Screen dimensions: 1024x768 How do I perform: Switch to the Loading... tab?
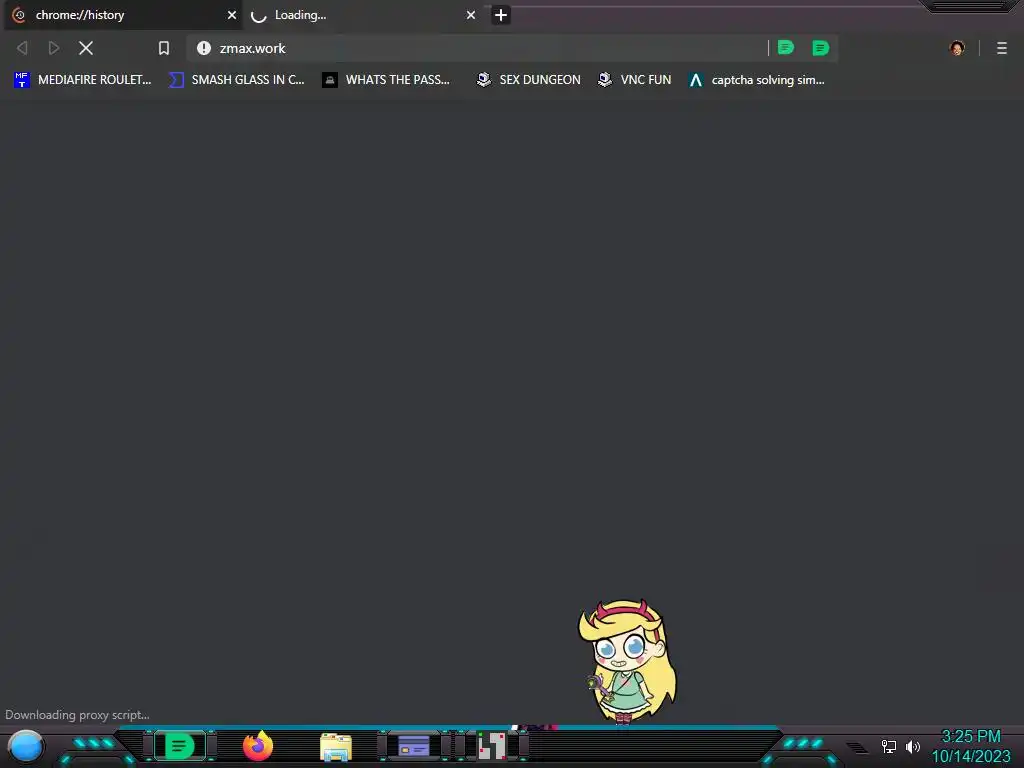362,15
